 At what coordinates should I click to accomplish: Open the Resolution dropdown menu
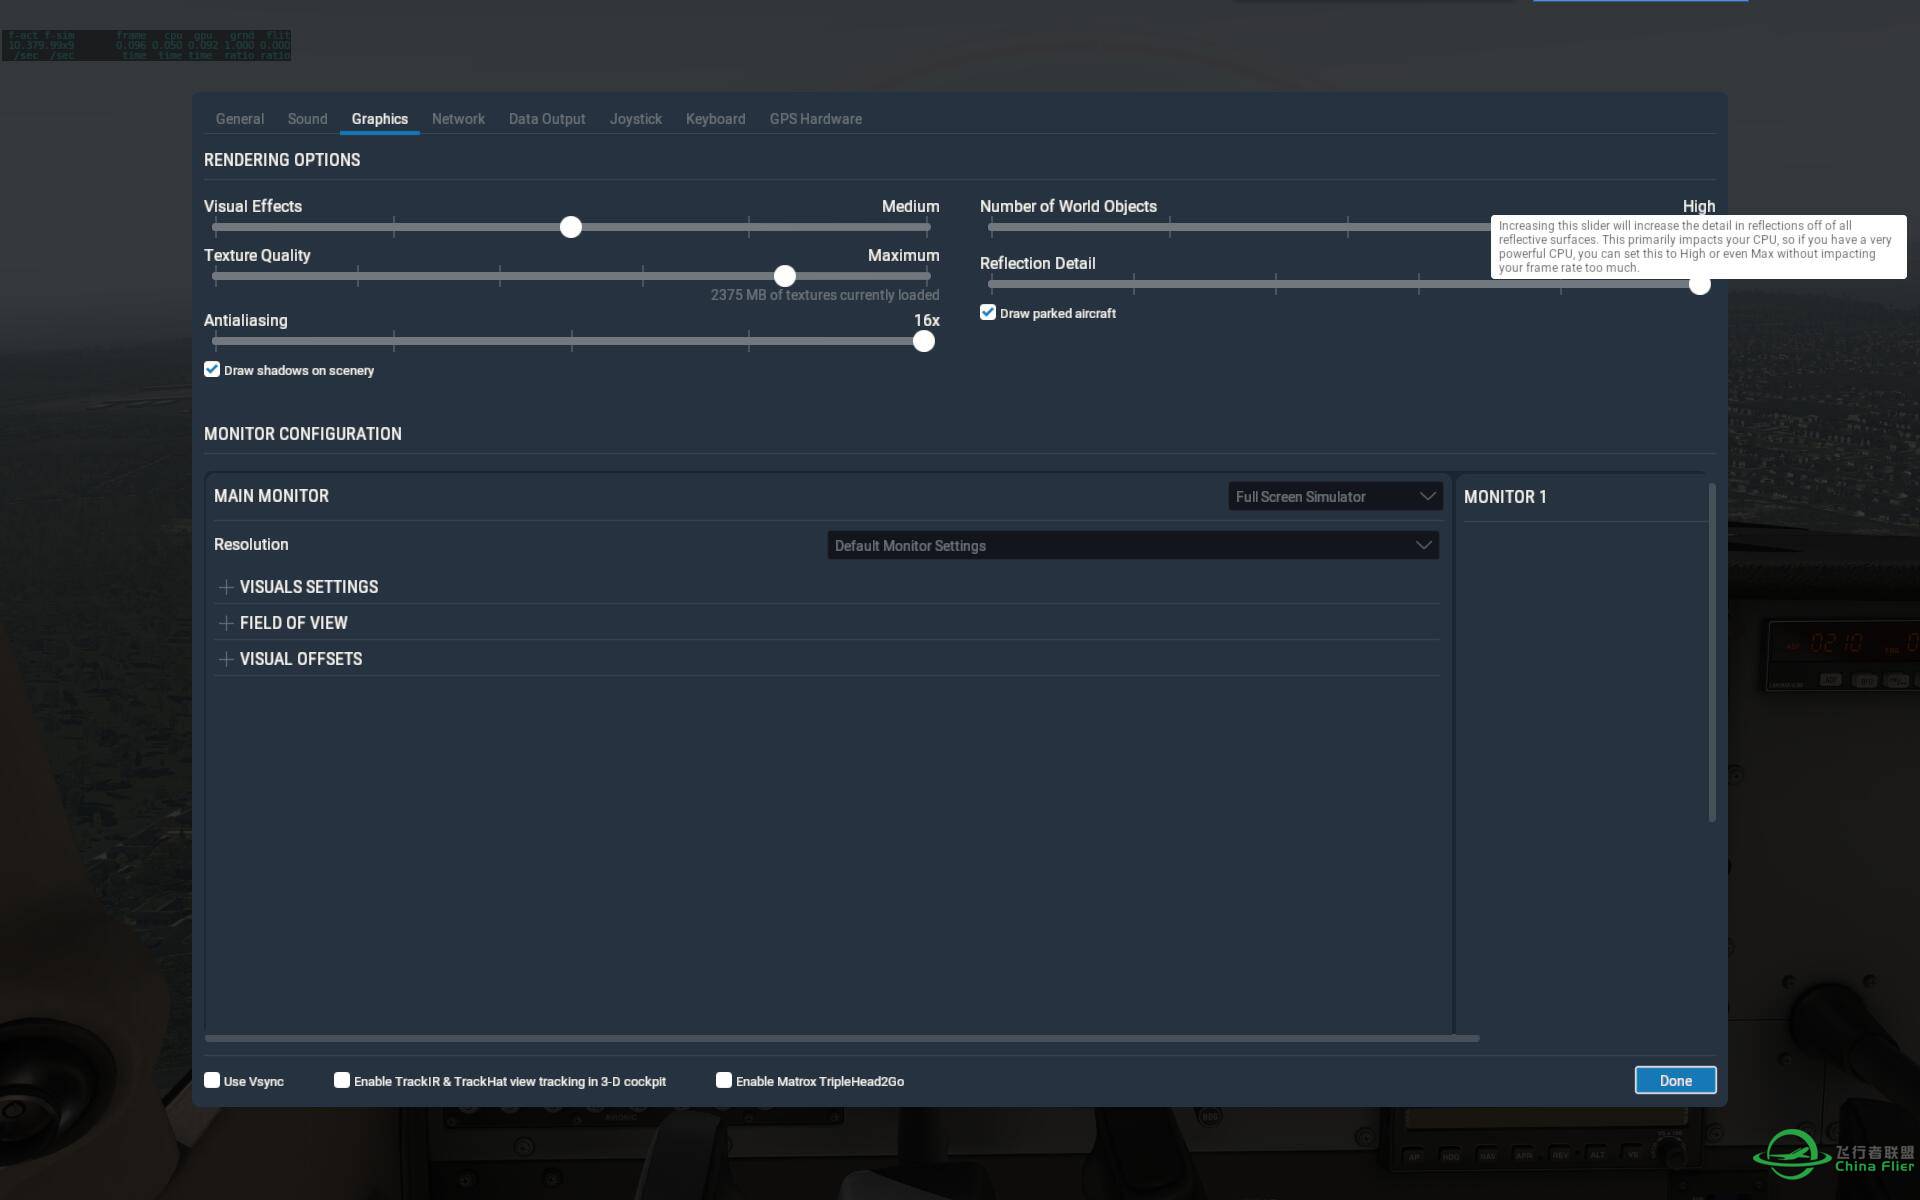[x=1131, y=543]
